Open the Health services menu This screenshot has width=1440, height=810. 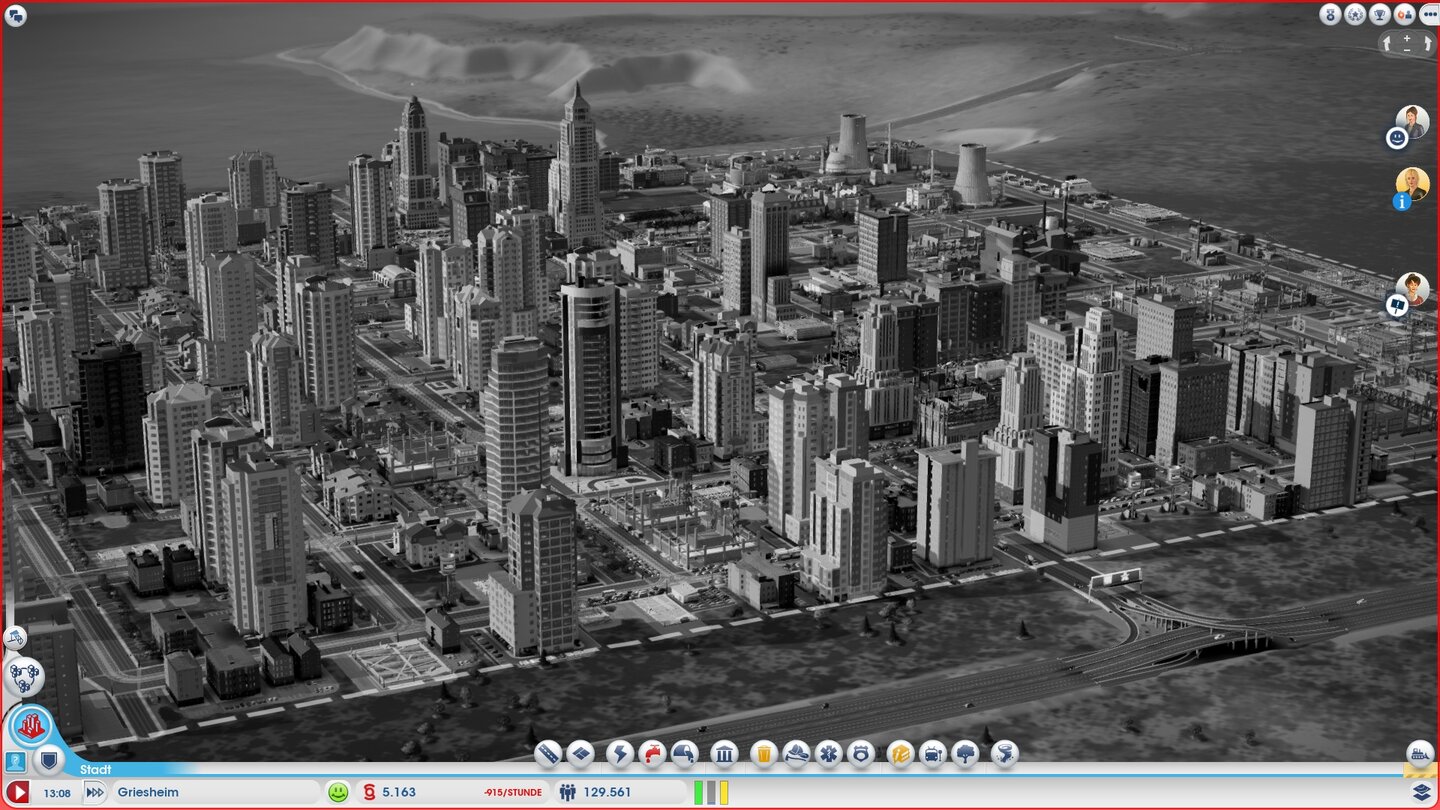click(x=828, y=753)
